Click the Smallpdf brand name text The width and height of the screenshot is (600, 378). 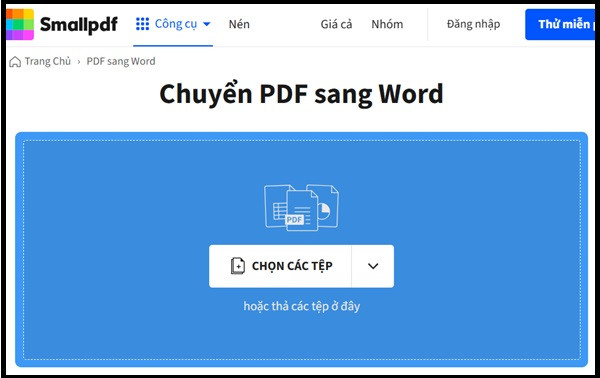point(79,24)
